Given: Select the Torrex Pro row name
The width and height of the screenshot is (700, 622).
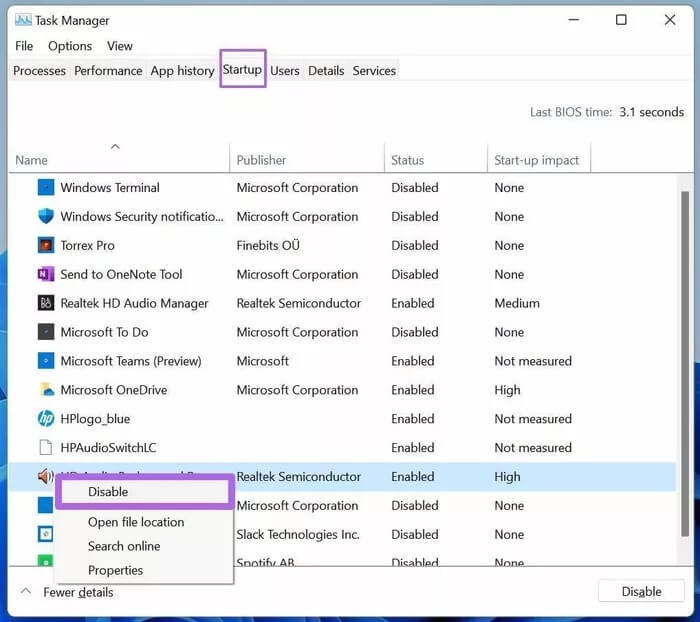Looking at the screenshot, I should coord(88,246).
